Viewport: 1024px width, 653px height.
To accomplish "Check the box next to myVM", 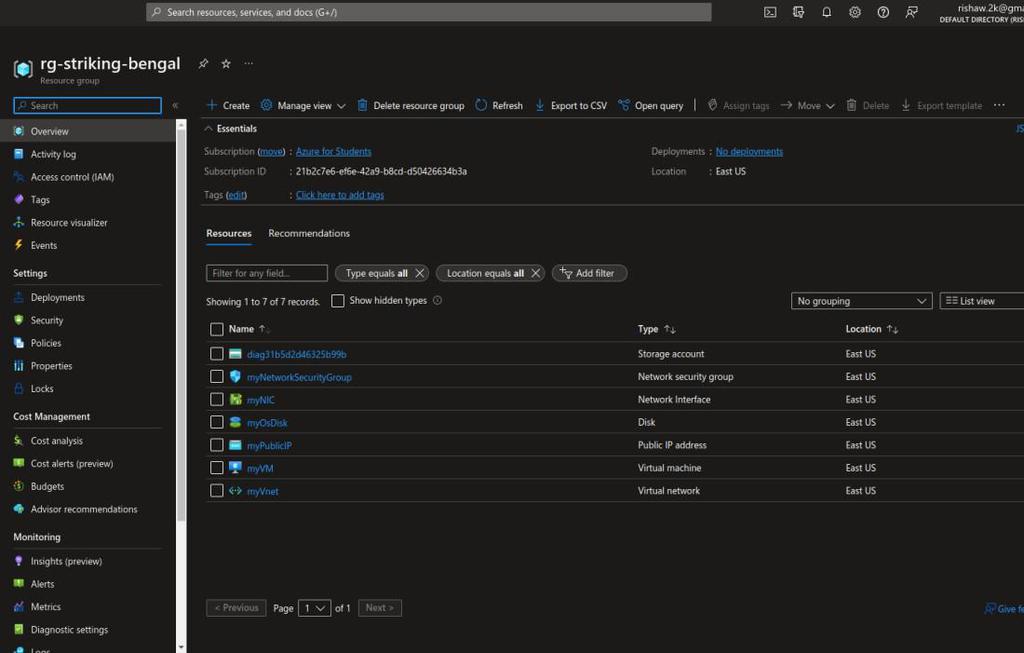I will pos(217,468).
